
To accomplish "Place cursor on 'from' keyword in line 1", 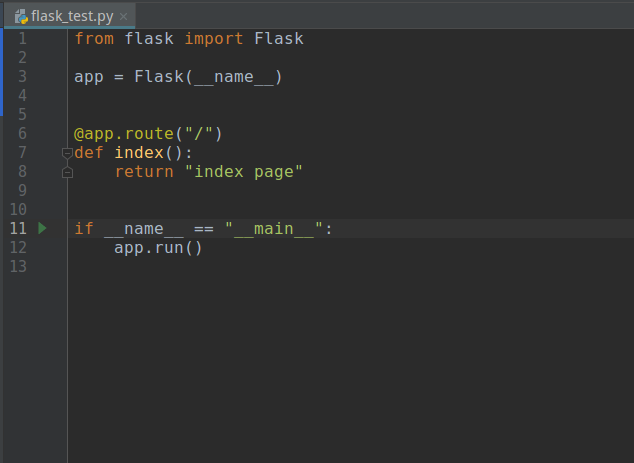I will click(x=94, y=39).
